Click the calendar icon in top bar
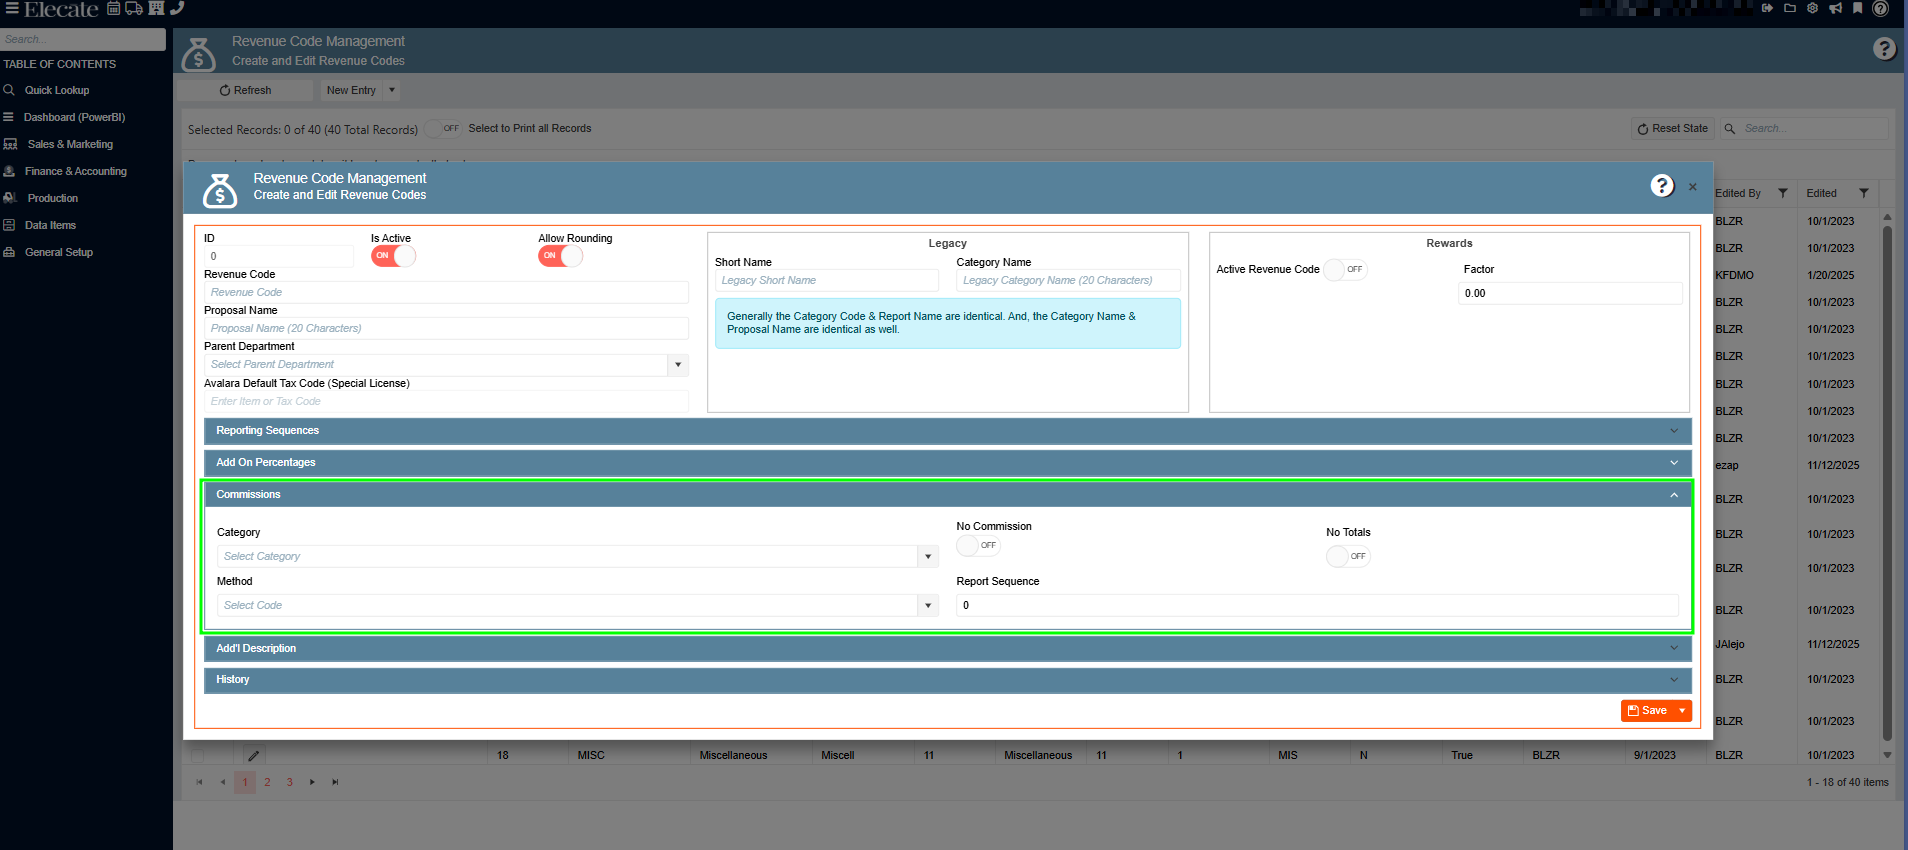 [x=114, y=9]
